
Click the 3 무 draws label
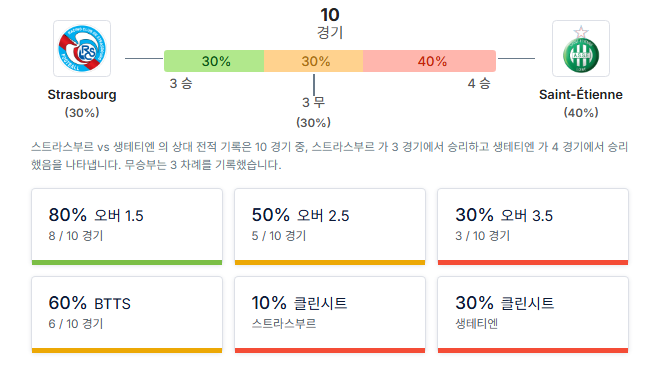click(313, 102)
